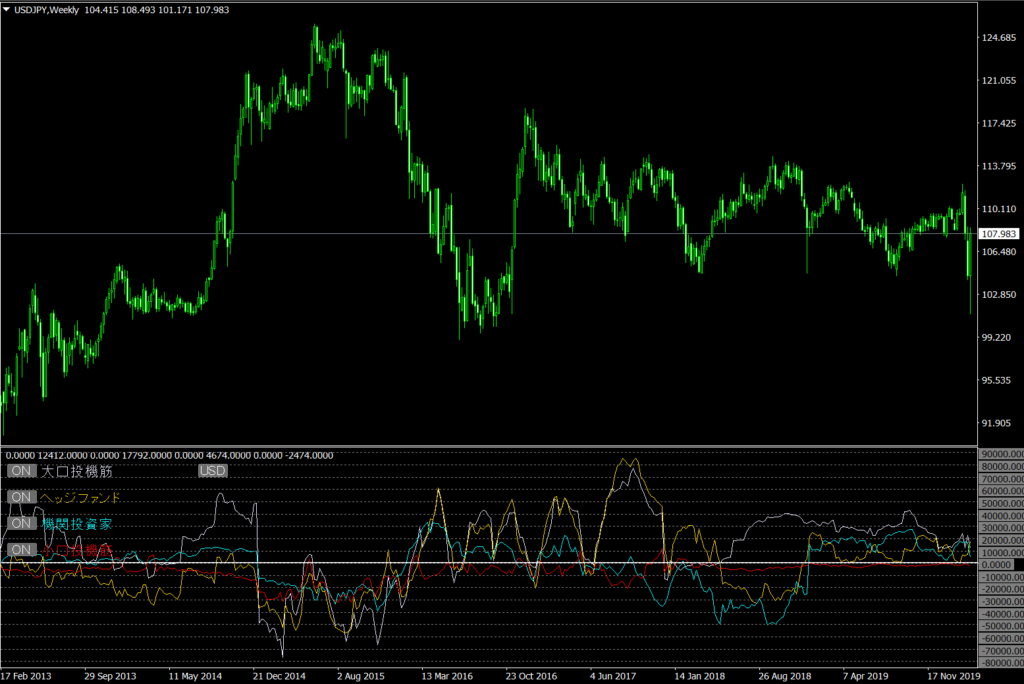Select the yellow ヘッジファンド legend label
The image size is (1024, 684).
point(80,497)
